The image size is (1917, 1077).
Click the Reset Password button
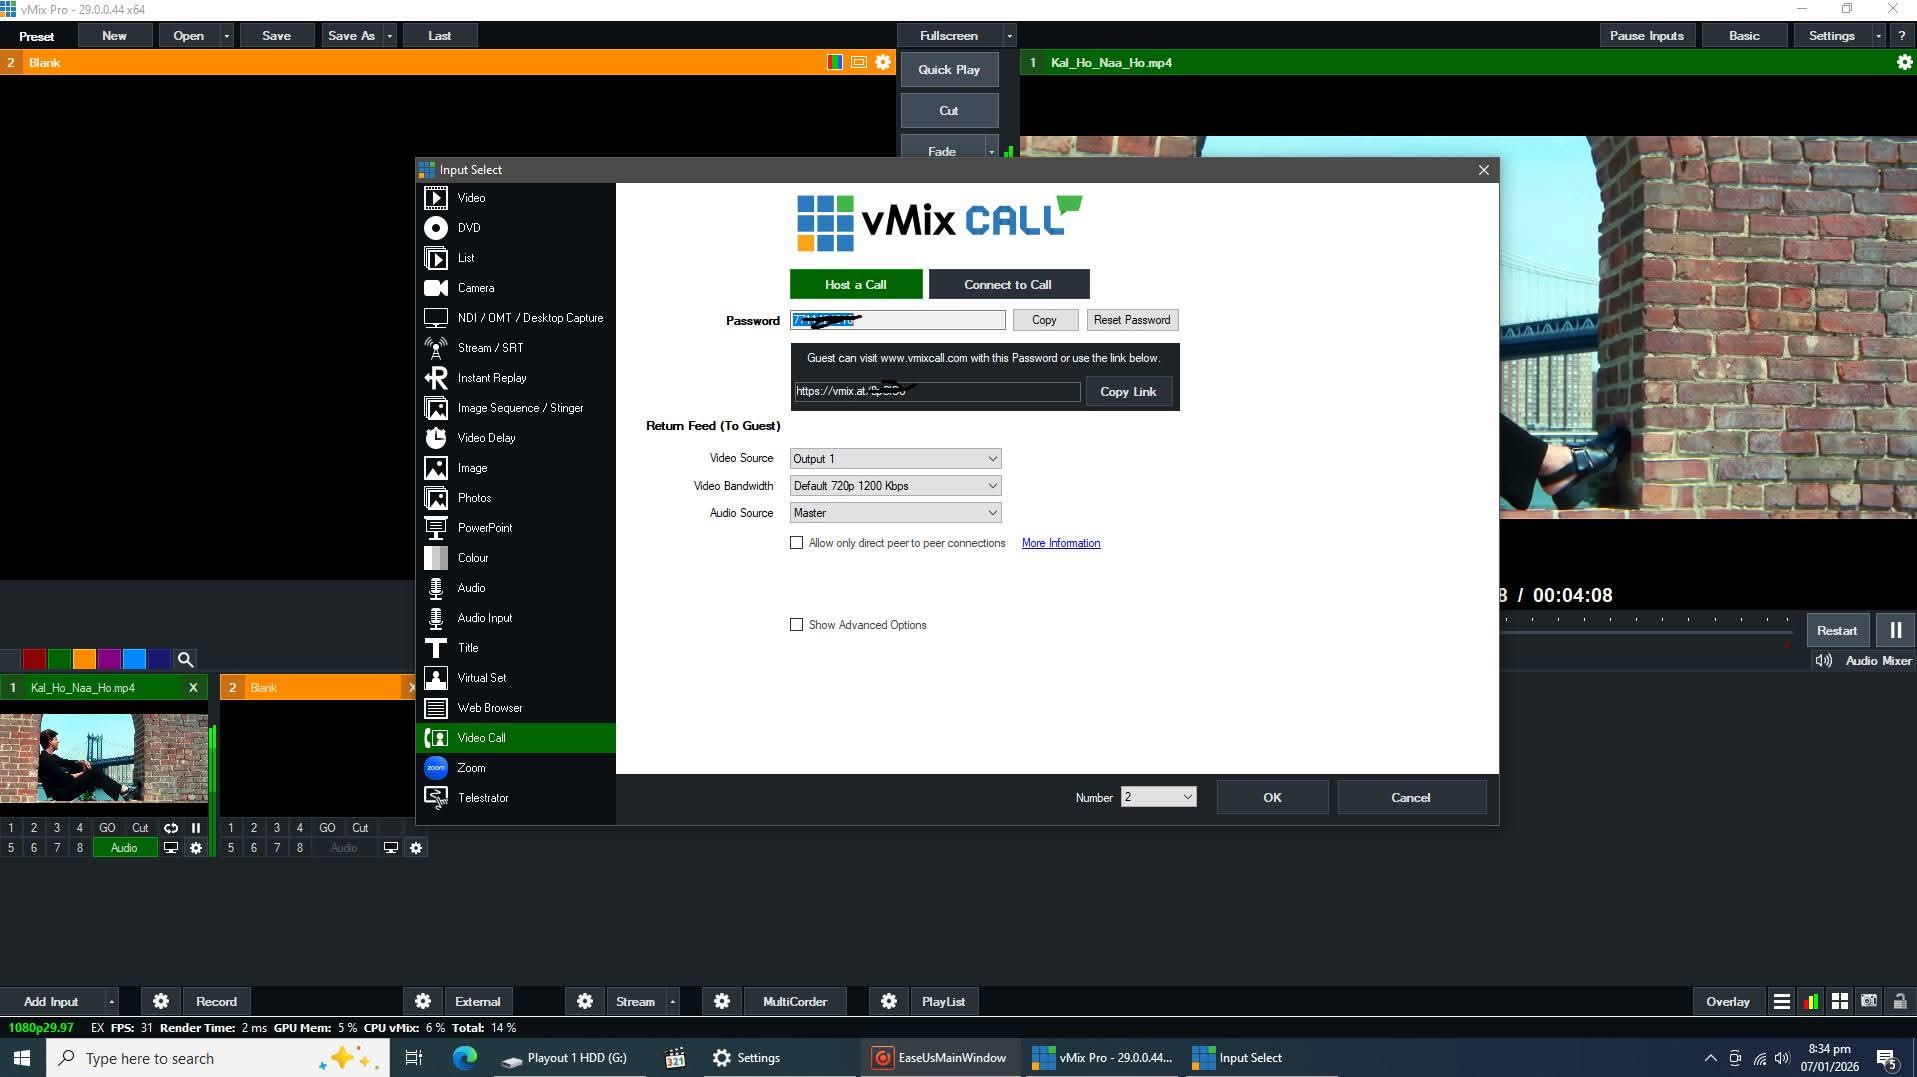1132,320
